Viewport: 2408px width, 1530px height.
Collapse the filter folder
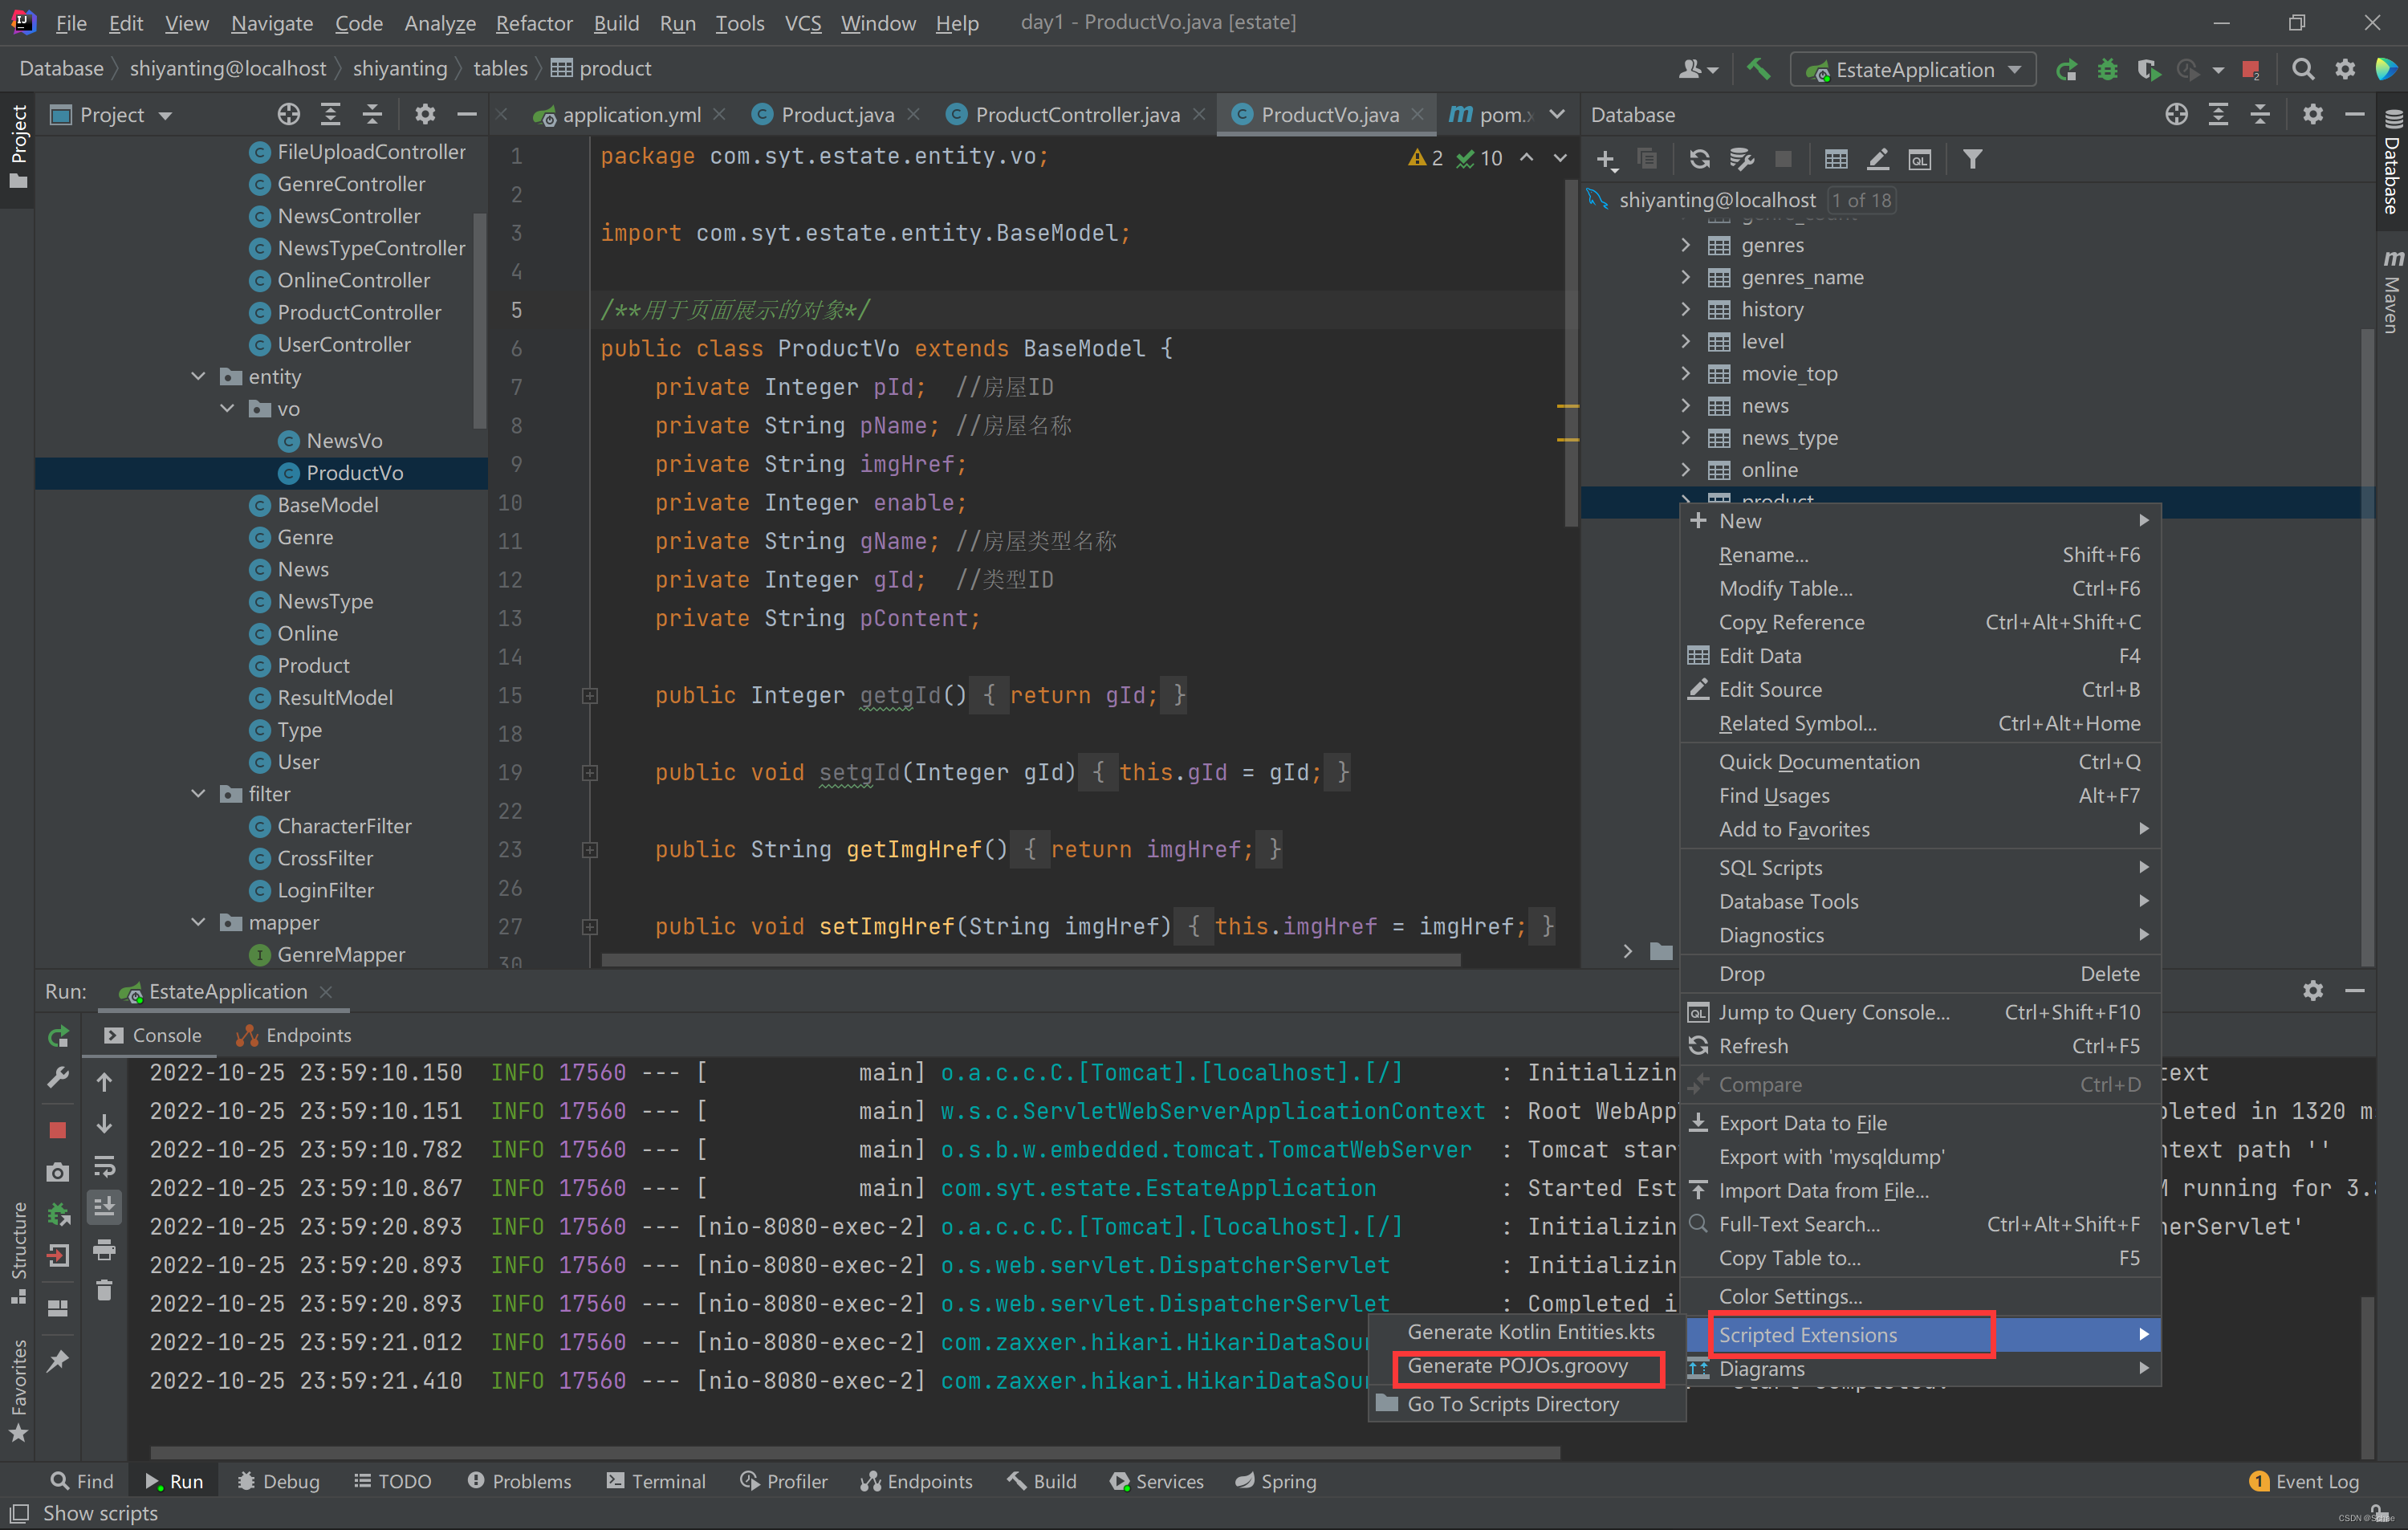point(198,793)
